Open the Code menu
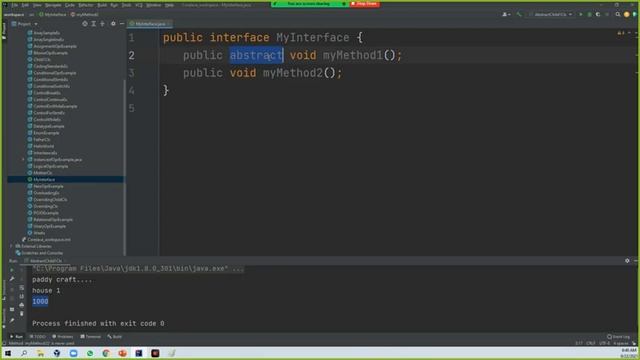The height and width of the screenshot is (360, 640). pos(70,5)
